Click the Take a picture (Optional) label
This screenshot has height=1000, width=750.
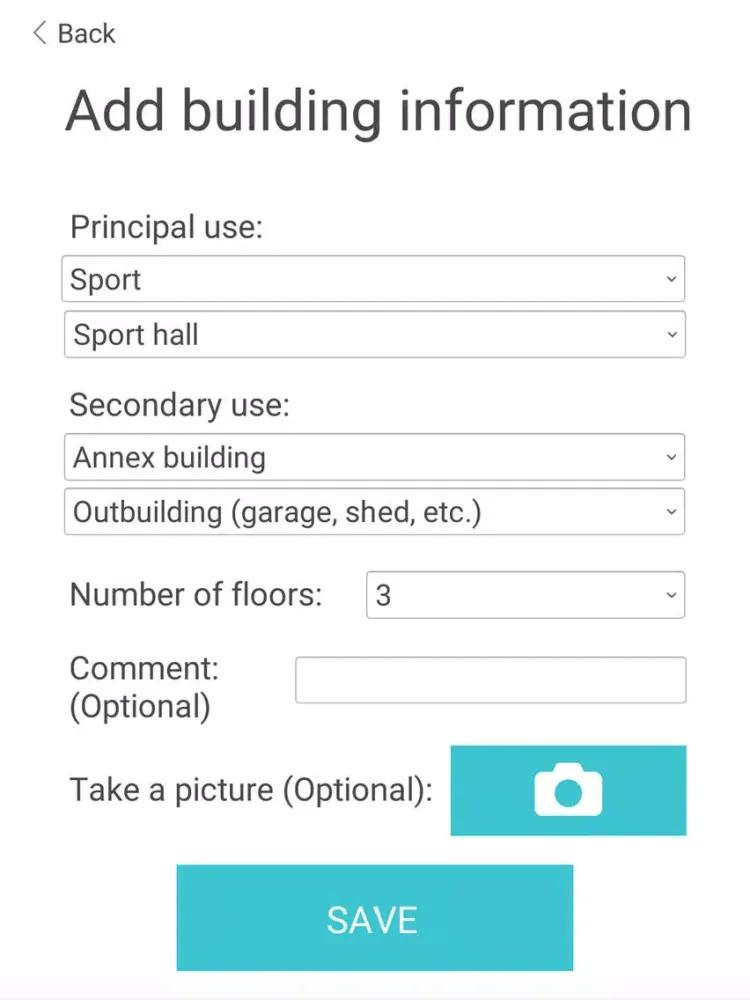tap(251, 790)
